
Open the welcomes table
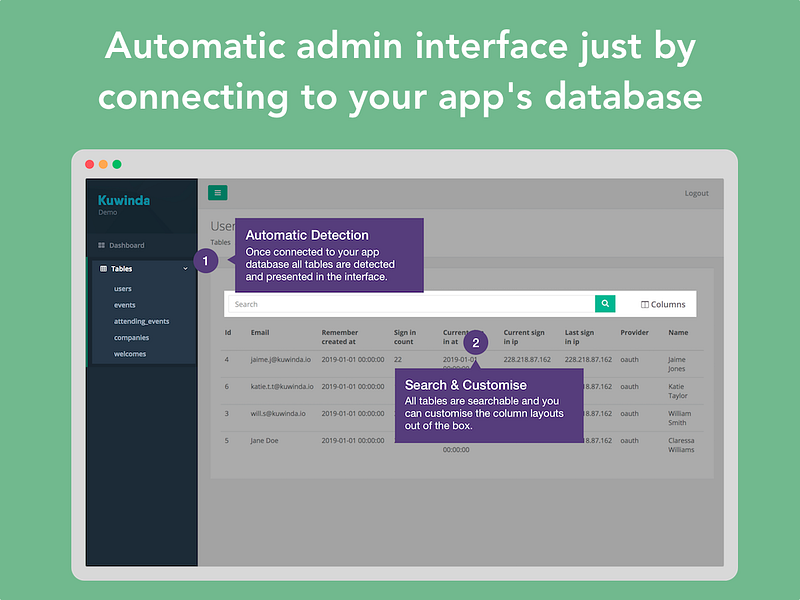[130, 354]
